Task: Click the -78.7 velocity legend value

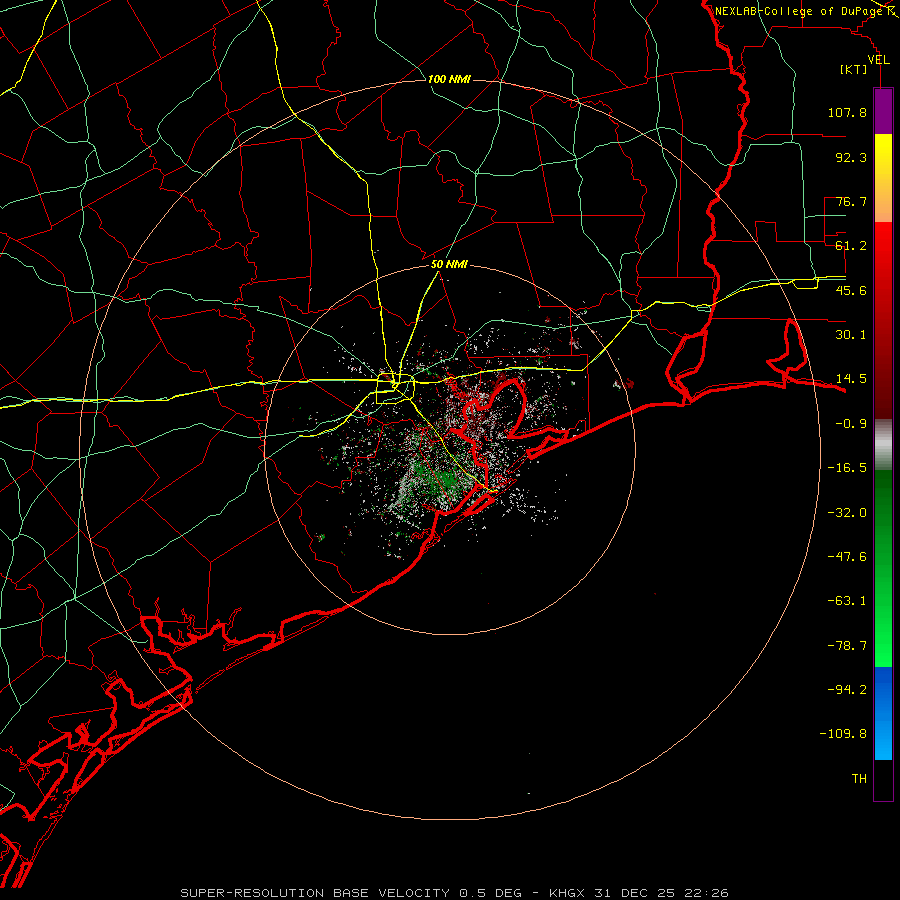Action: coord(847,646)
